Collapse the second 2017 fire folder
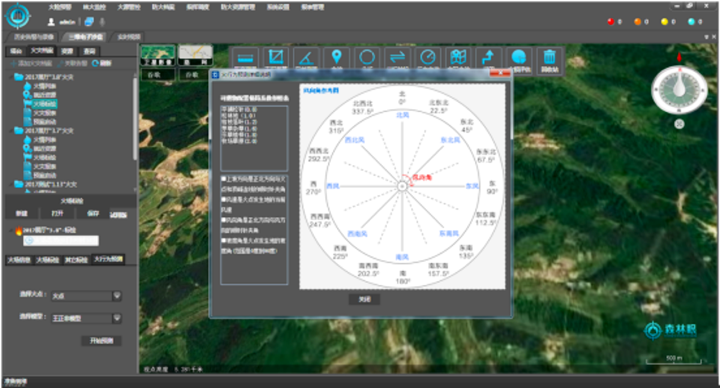Image resolution: width=720 pixels, height=388 pixels. click(x=11, y=130)
